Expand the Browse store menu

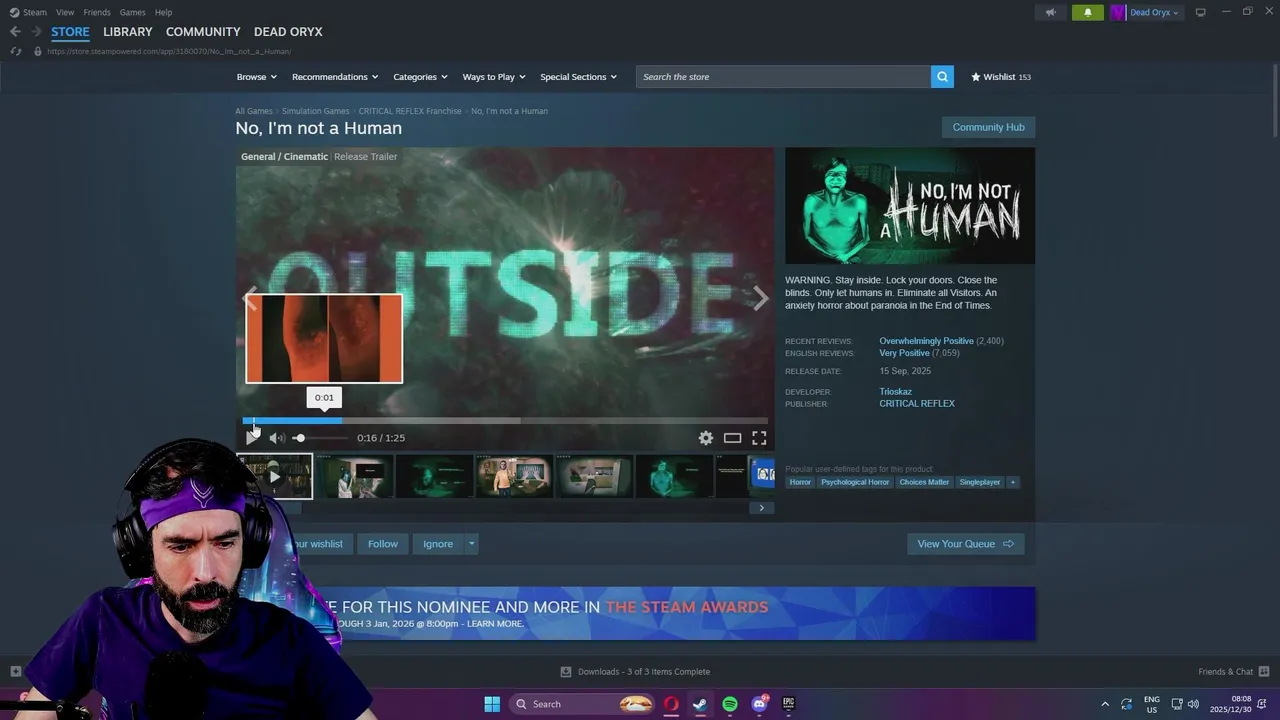[256, 77]
